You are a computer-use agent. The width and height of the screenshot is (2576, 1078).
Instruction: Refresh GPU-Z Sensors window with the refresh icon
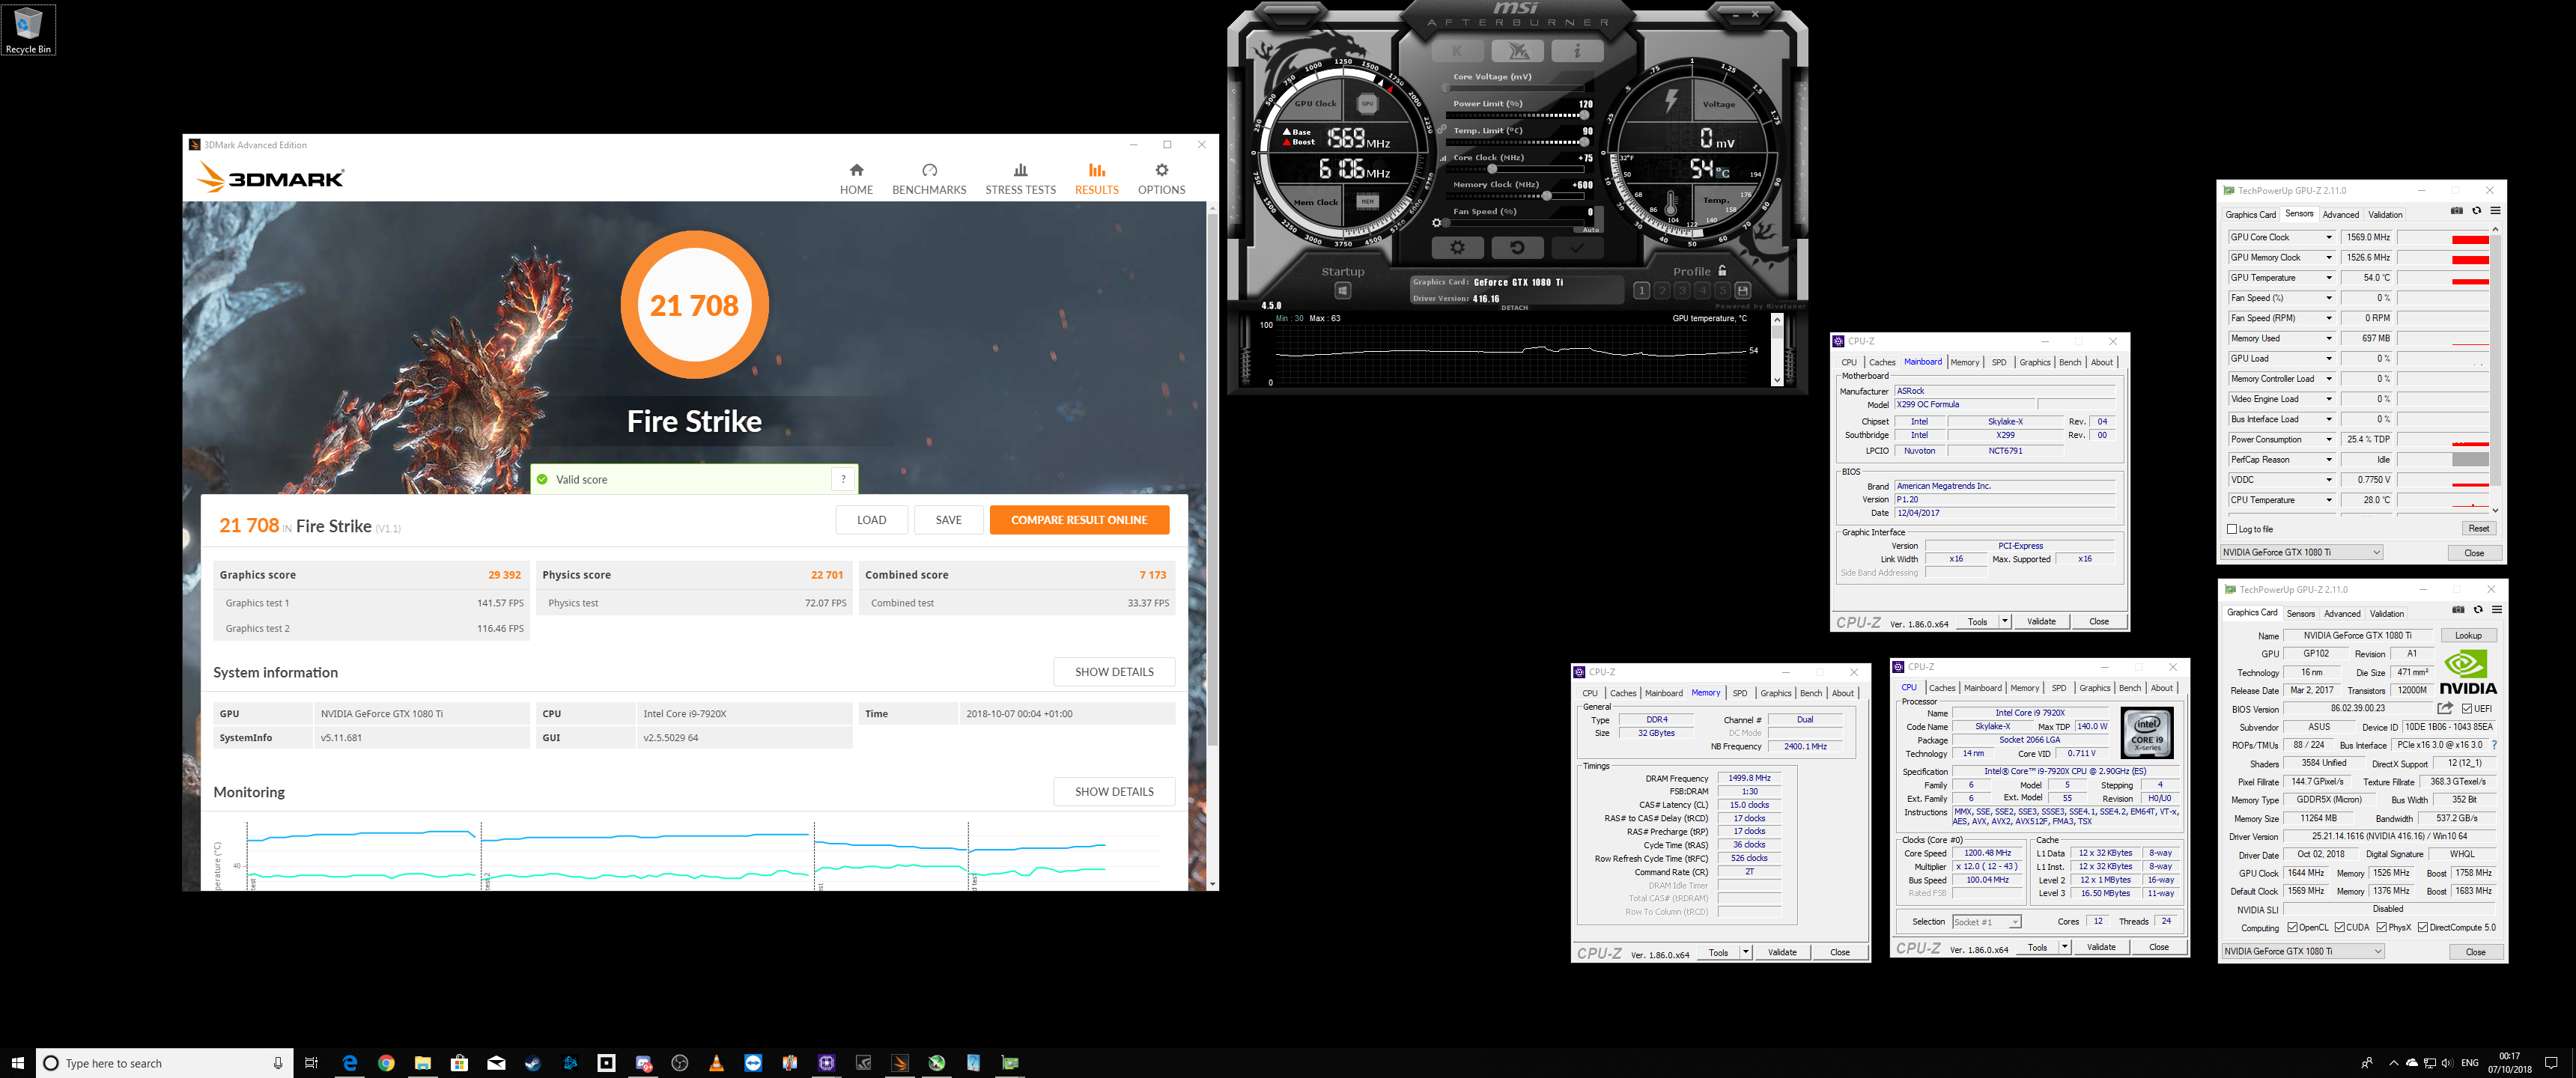(x=2477, y=210)
